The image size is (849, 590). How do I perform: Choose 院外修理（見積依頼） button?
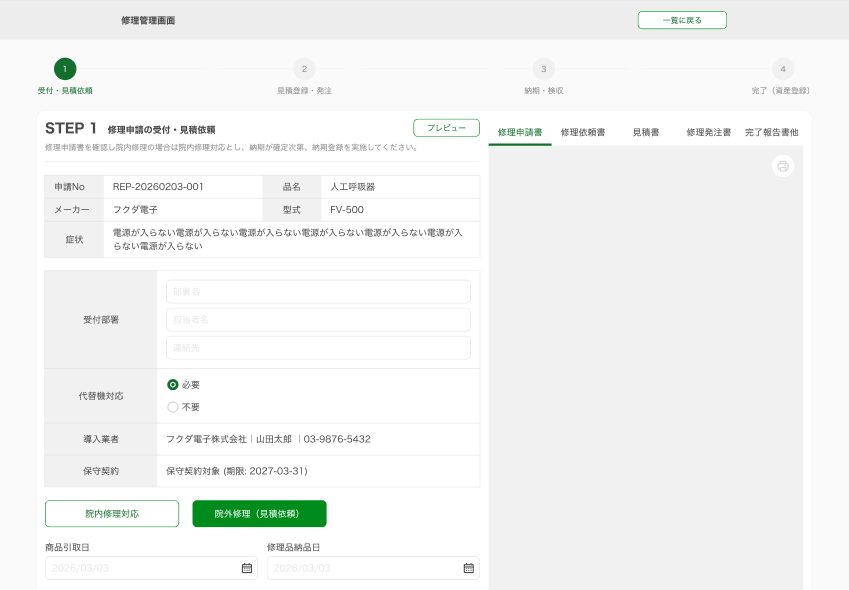tap(259, 514)
